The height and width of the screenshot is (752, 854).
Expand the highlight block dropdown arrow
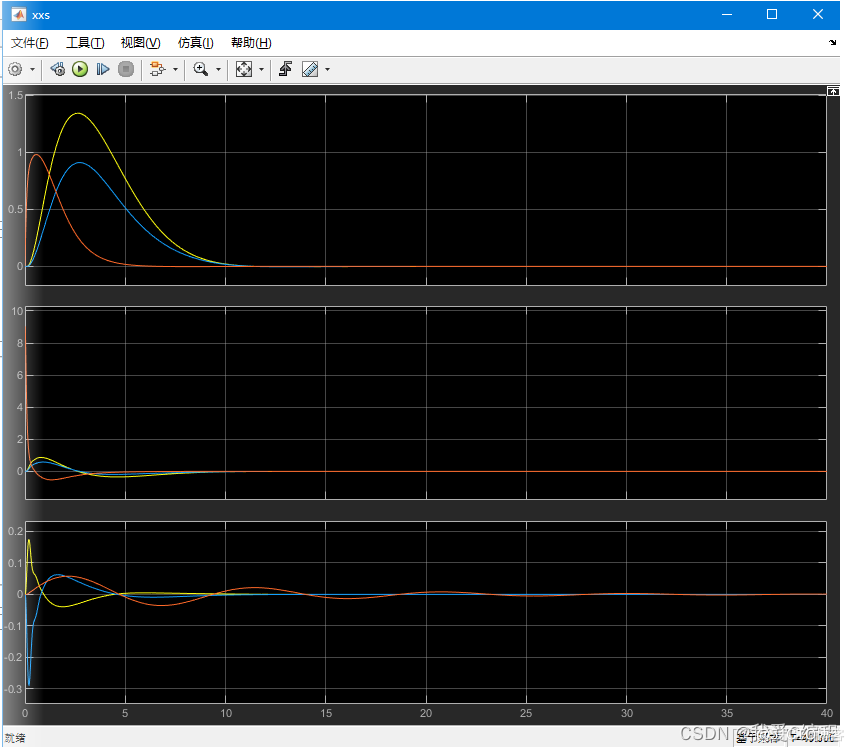[x=175, y=70]
